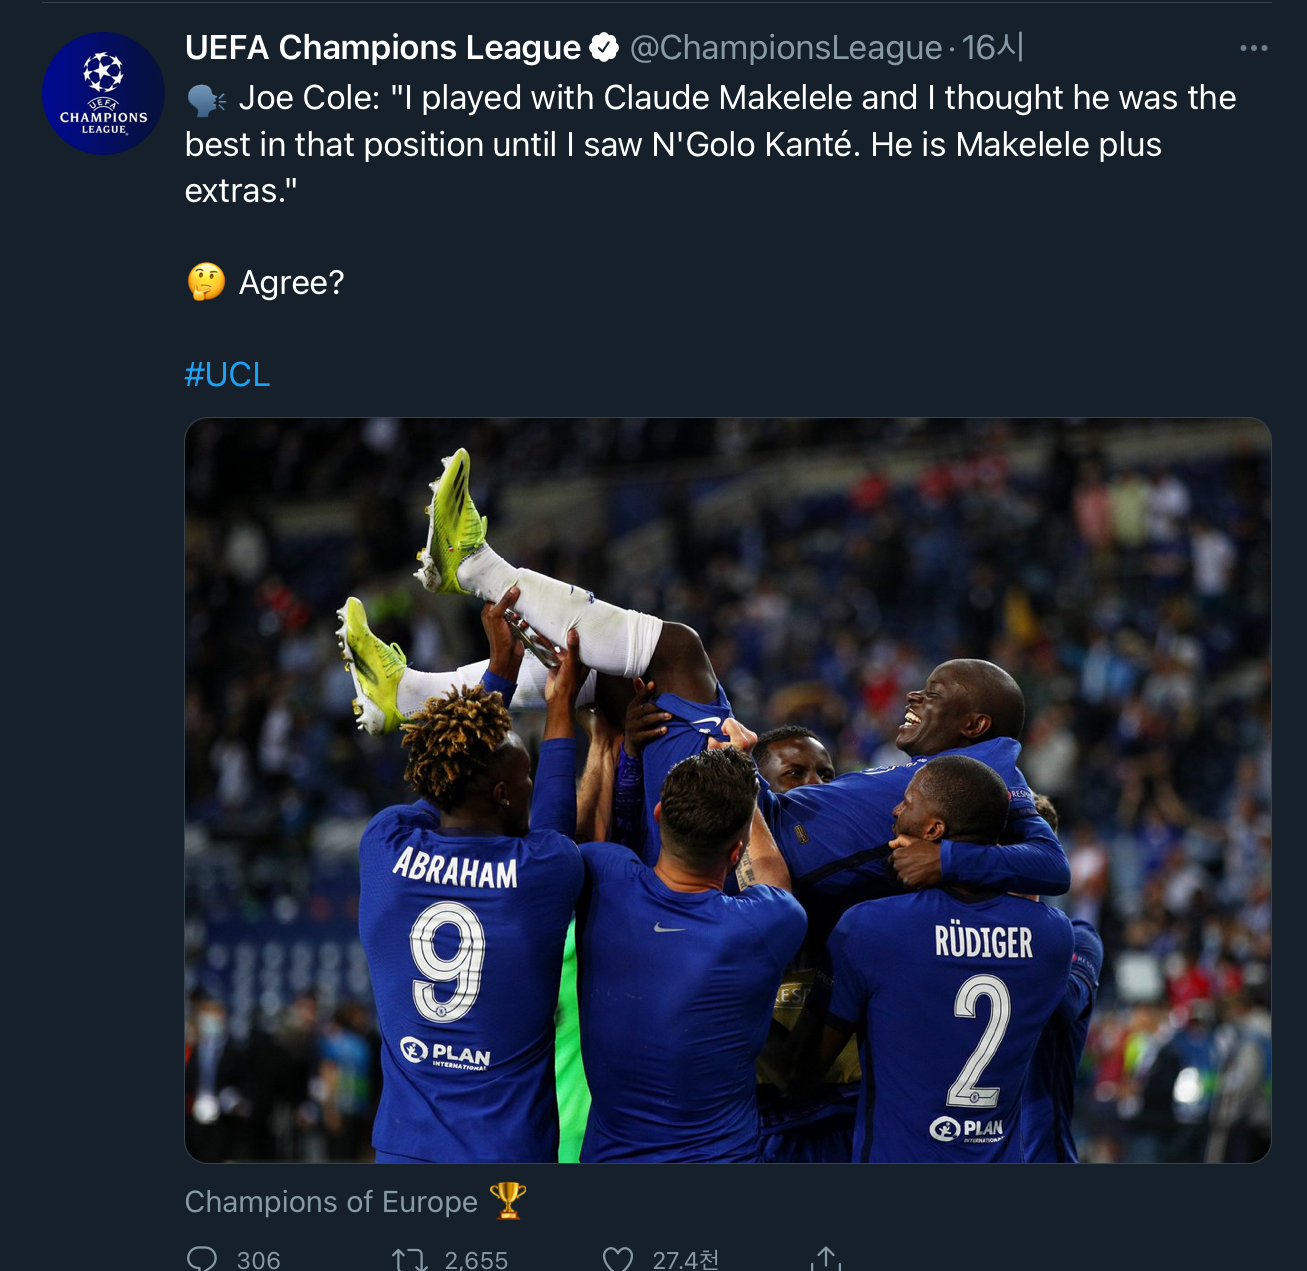Click the Champions of Europe caption

(331, 1201)
